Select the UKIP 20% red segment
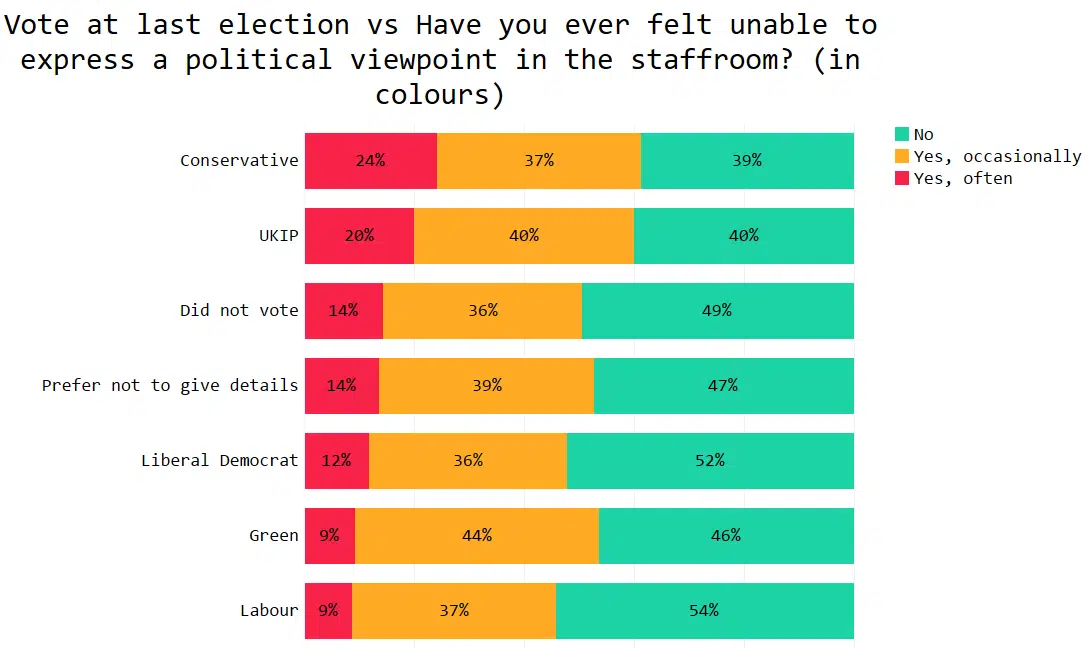Image resolution: width=1087 pixels, height=648 pixels. (x=359, y=235)
